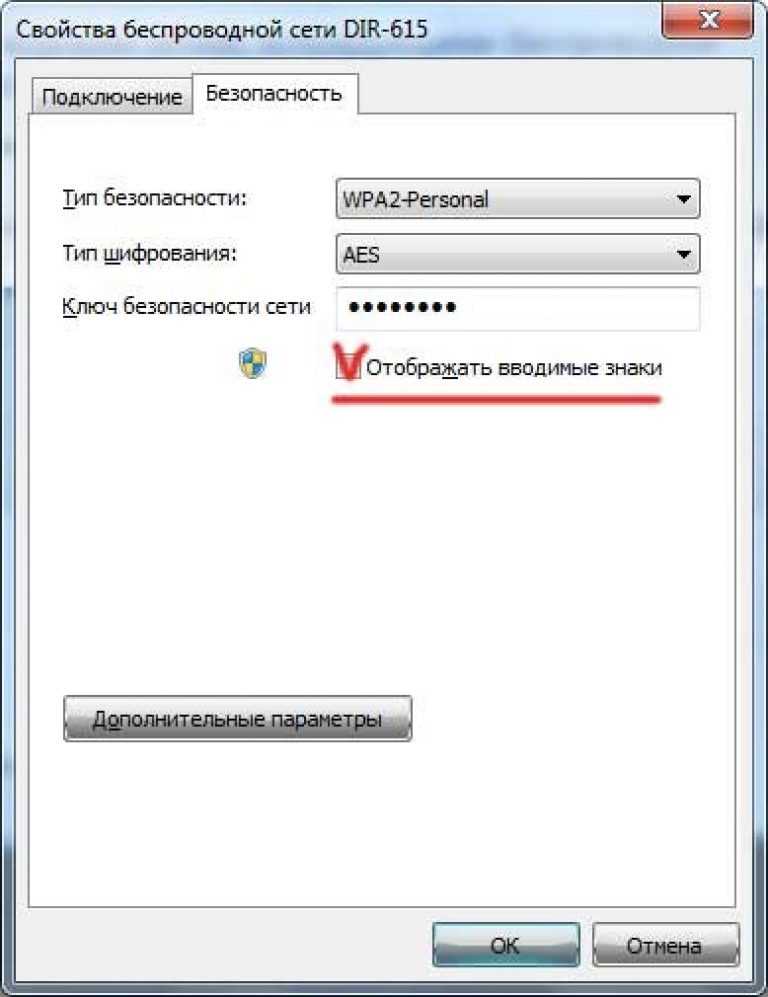The height and width of the screenshot is (997, 768).
Task: Click the Отмена button
Action: pos(665,945)
